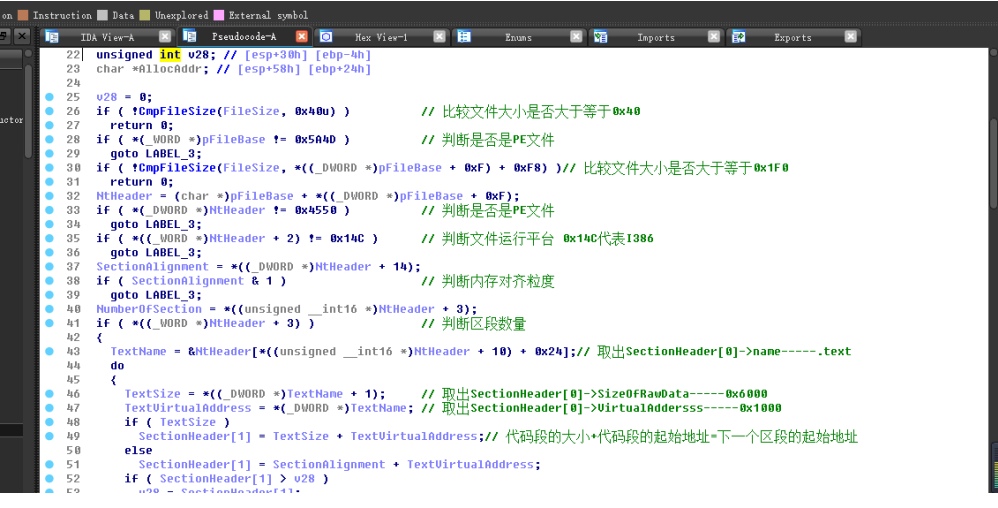Close the Pseudocode-A tab
The width and height of the screenshot is (998, 508).
click(302, 37)
